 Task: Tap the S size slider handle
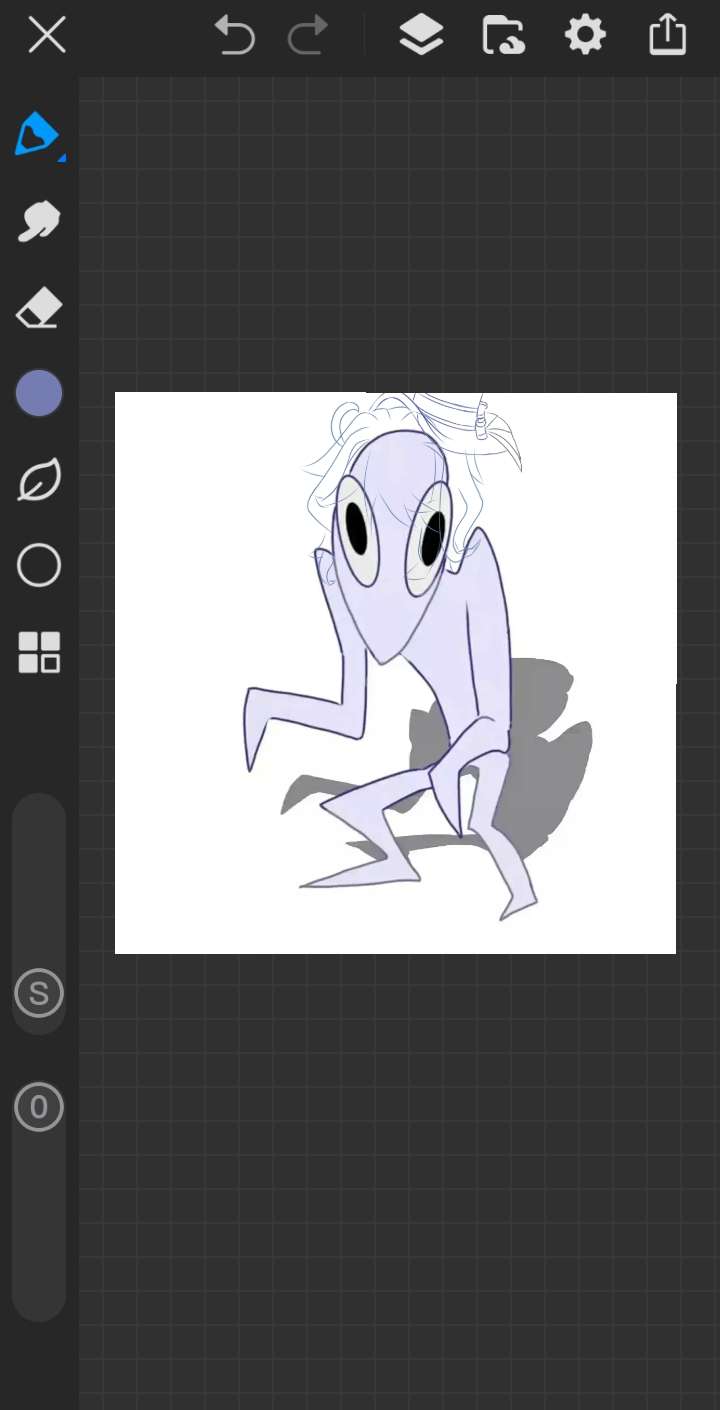pos(39,993)
